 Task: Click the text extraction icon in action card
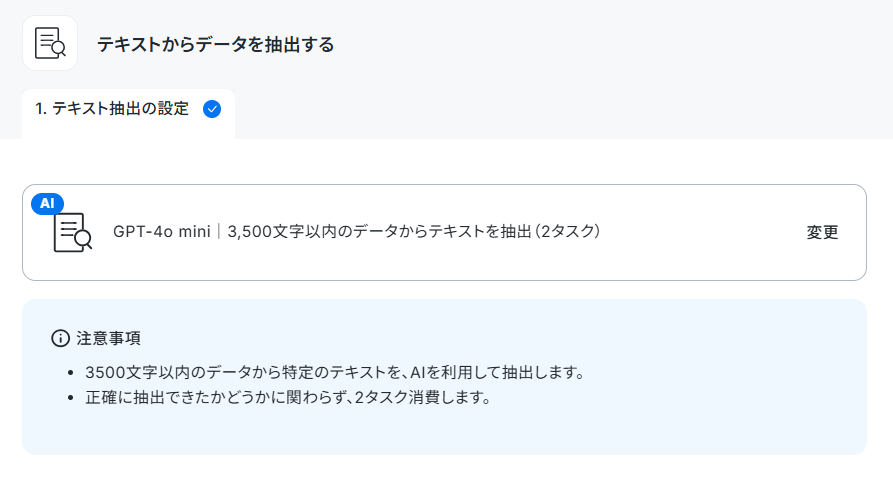pos(72,232)
